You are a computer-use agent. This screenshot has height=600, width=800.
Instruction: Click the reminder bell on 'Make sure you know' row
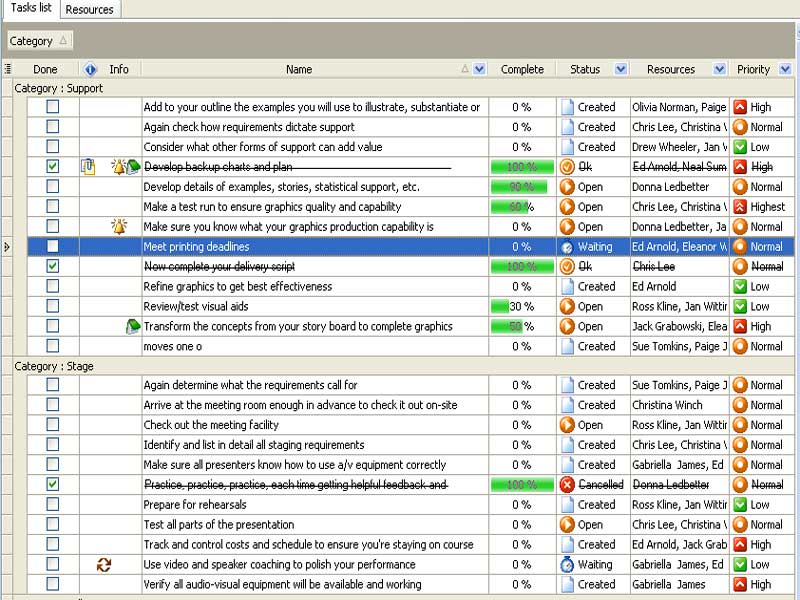point(119,227)
